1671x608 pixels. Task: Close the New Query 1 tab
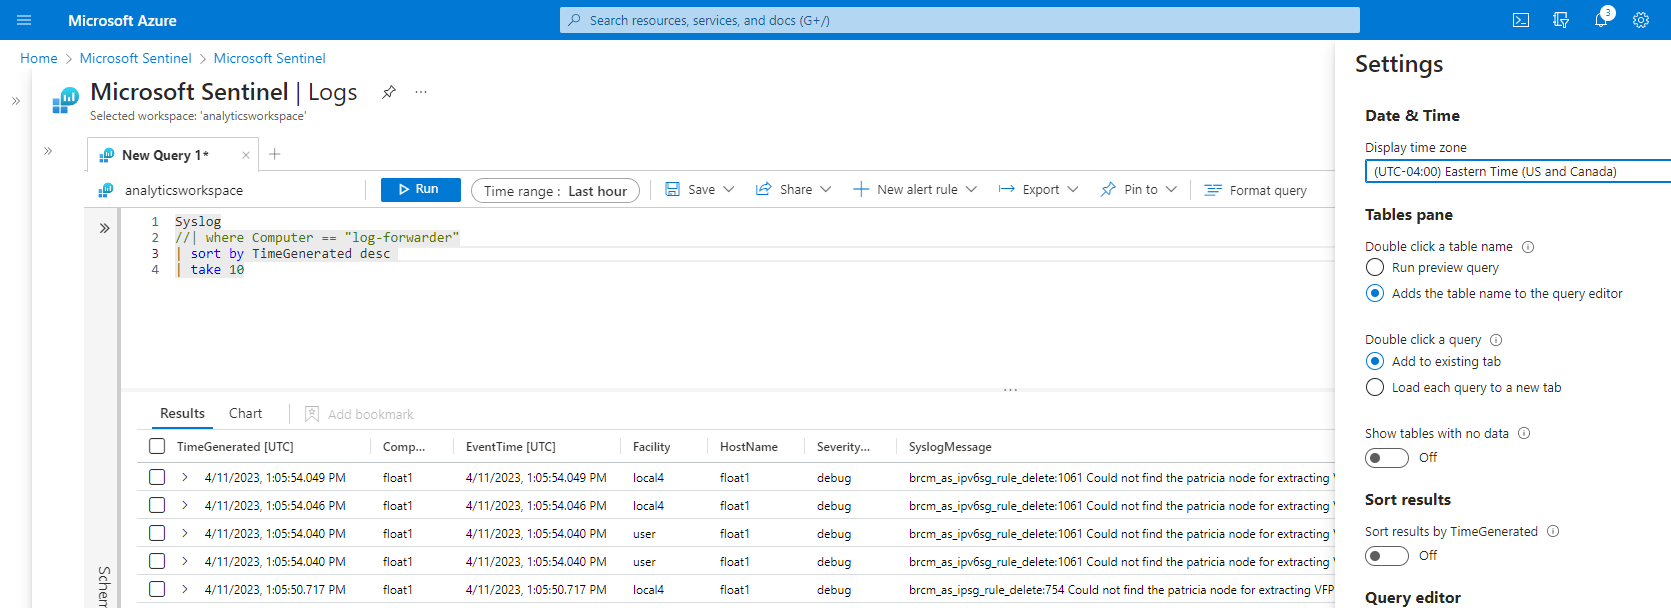[x=246, y=155]
